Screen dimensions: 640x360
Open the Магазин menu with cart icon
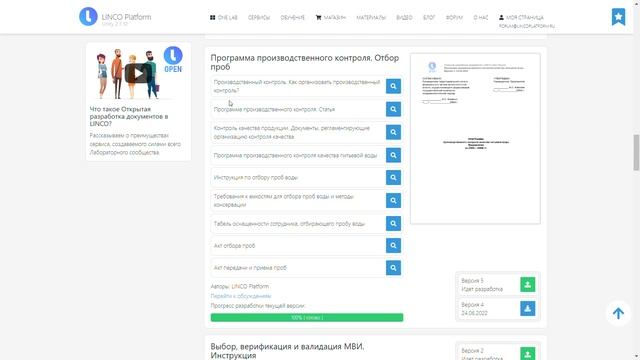[331, 18]
